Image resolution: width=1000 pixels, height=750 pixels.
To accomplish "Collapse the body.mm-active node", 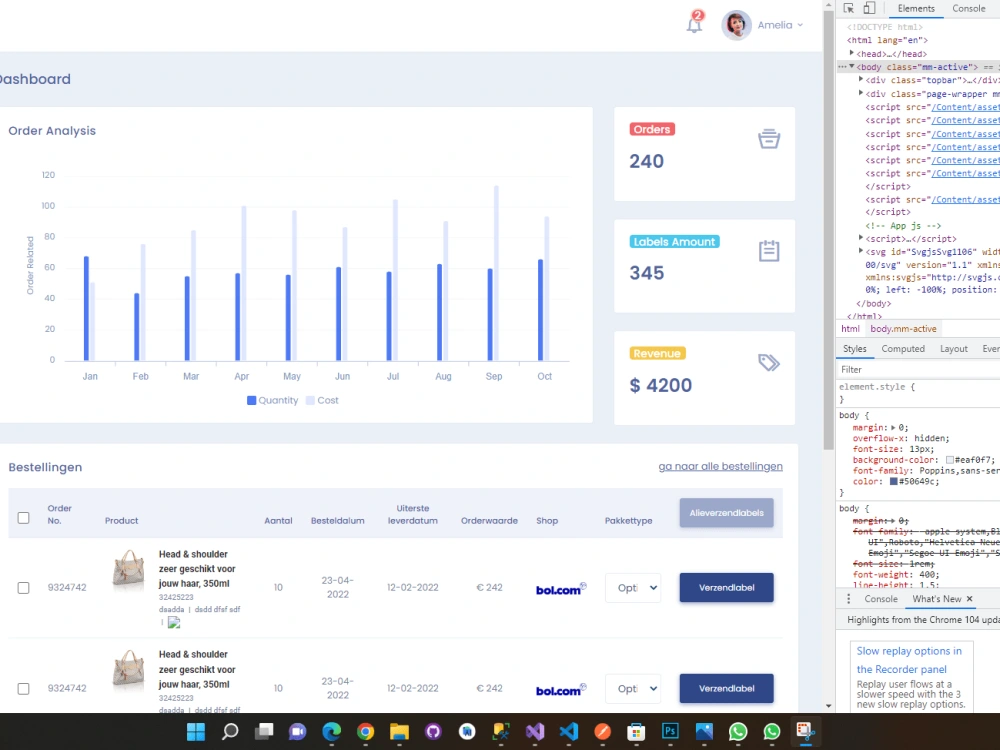I will point(851,66).
